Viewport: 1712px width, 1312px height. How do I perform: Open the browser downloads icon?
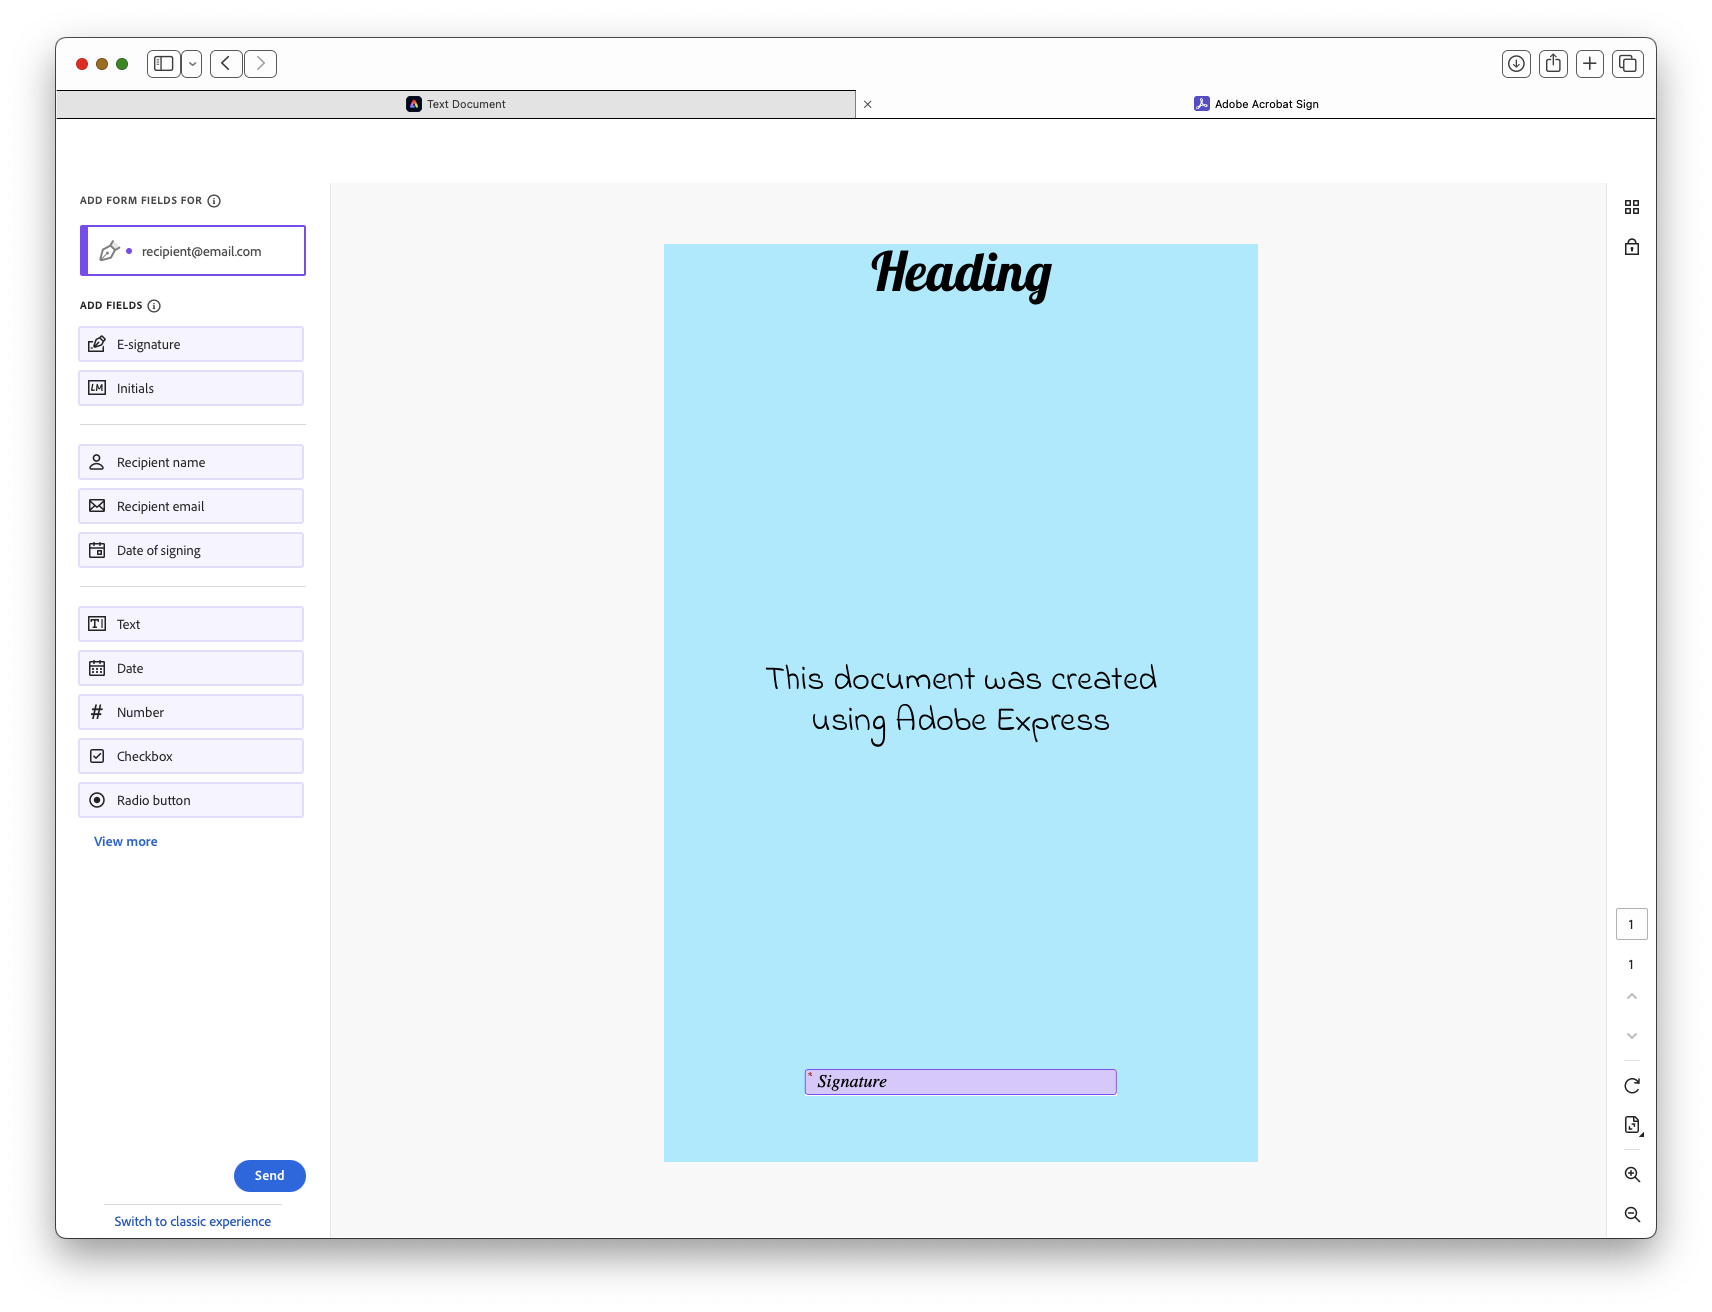1517,64
